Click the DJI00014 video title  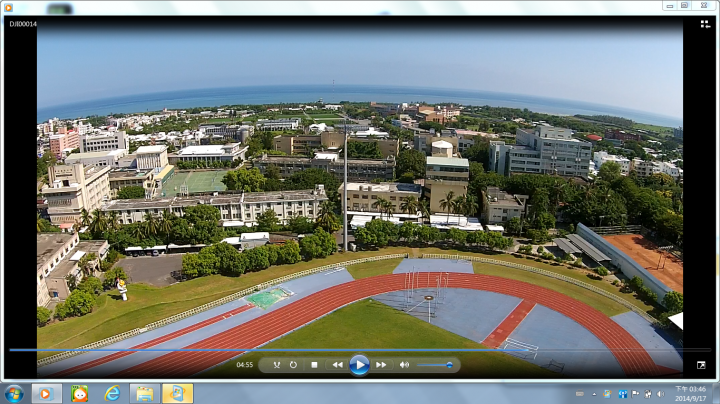[x=23, y=24]
